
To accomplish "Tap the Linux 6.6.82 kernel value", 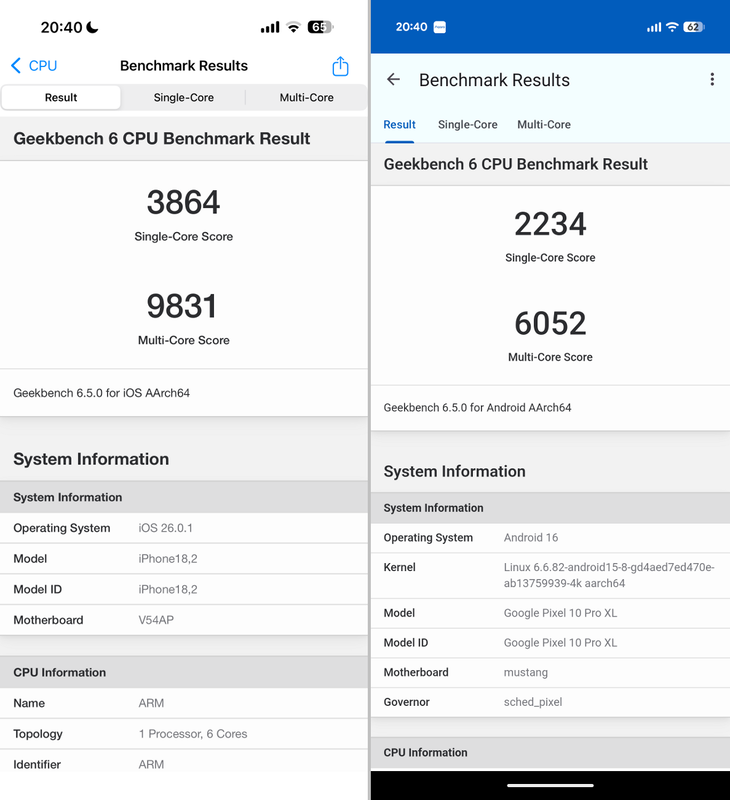I will click(x=609, y=575).
